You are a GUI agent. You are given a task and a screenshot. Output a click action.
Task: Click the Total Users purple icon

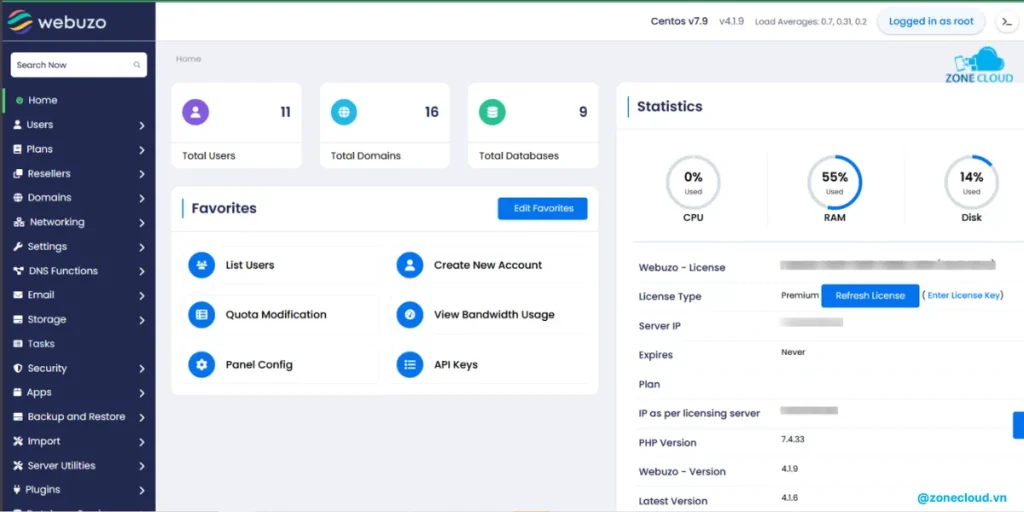click(x=195, y=112)
